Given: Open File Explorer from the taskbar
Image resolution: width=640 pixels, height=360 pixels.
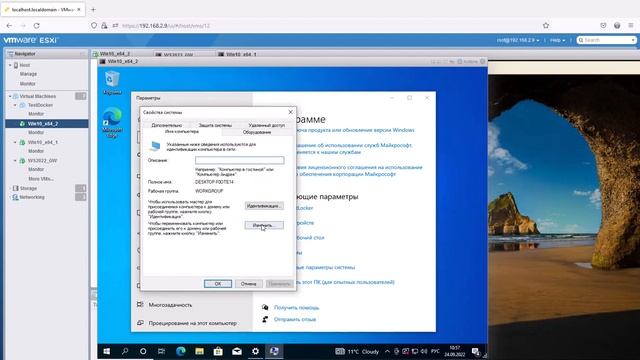Looking at the screenshot, I should (x=199, y=351).
